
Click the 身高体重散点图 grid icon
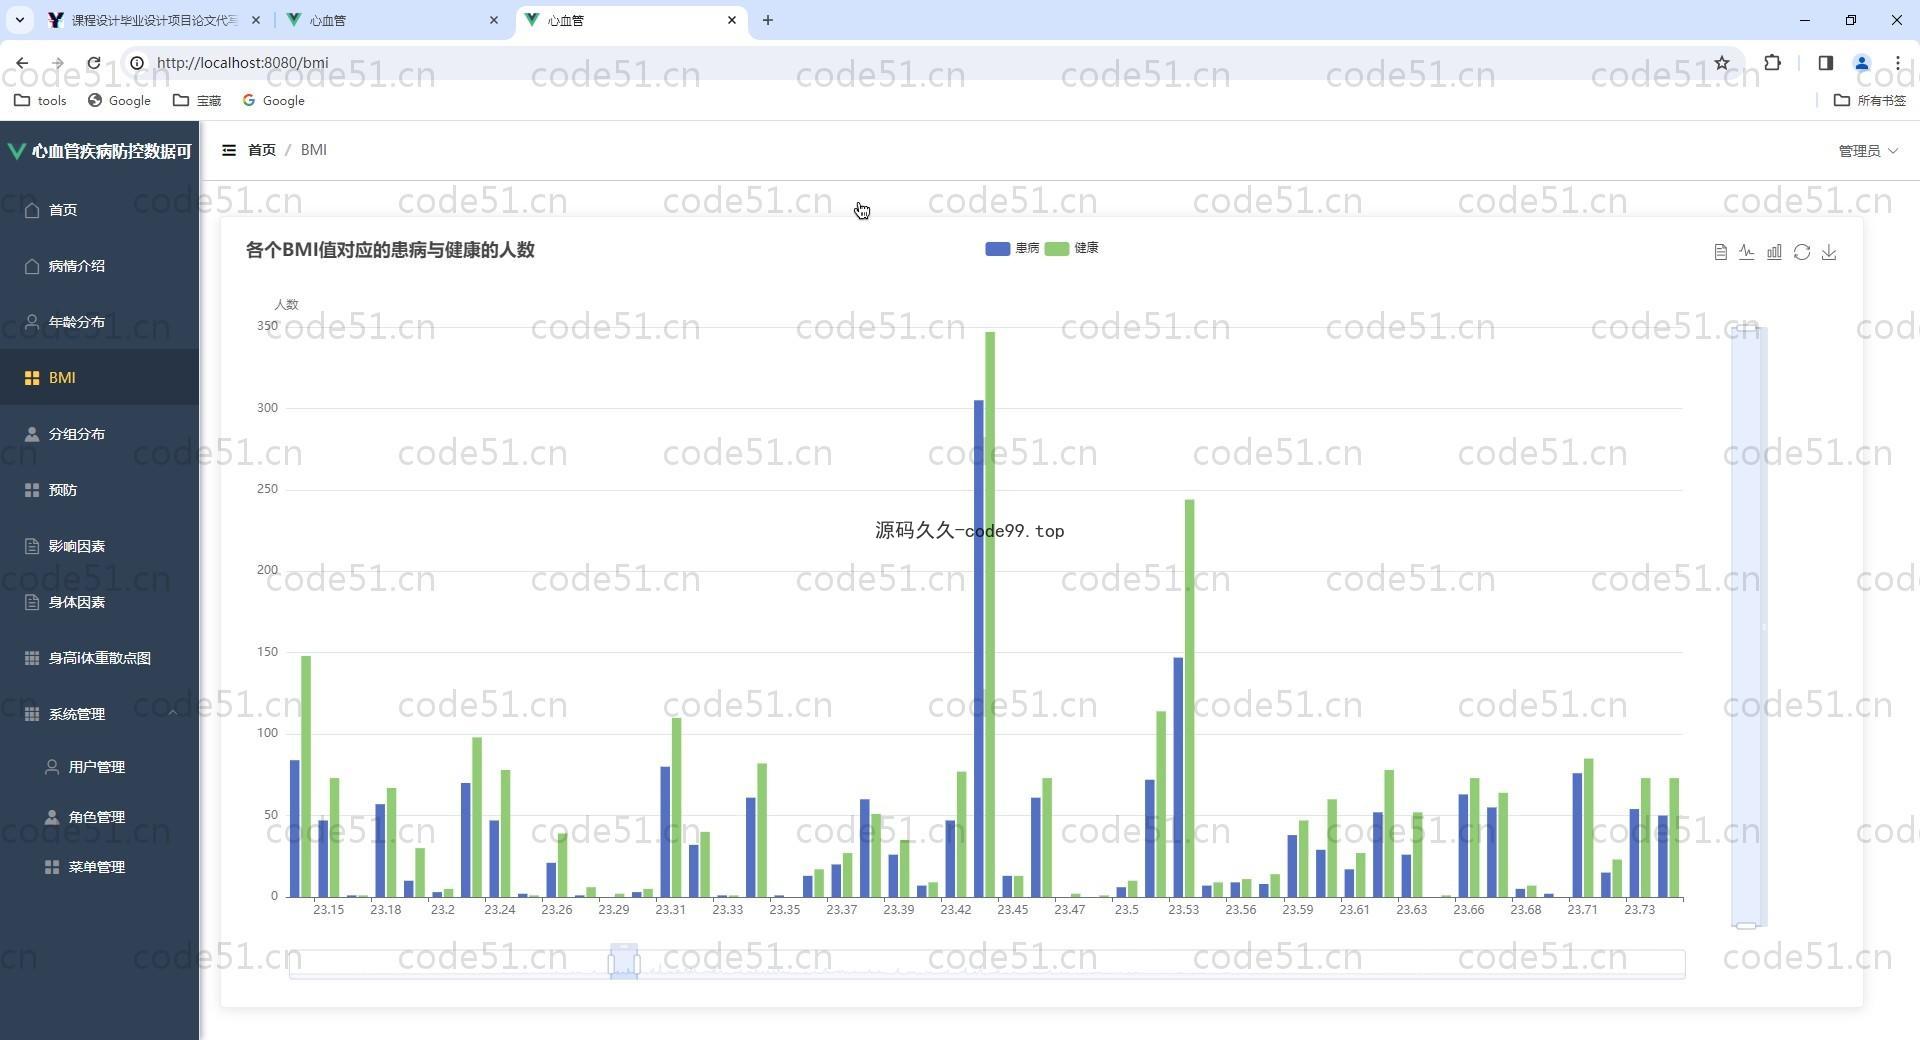click(32, 658)
